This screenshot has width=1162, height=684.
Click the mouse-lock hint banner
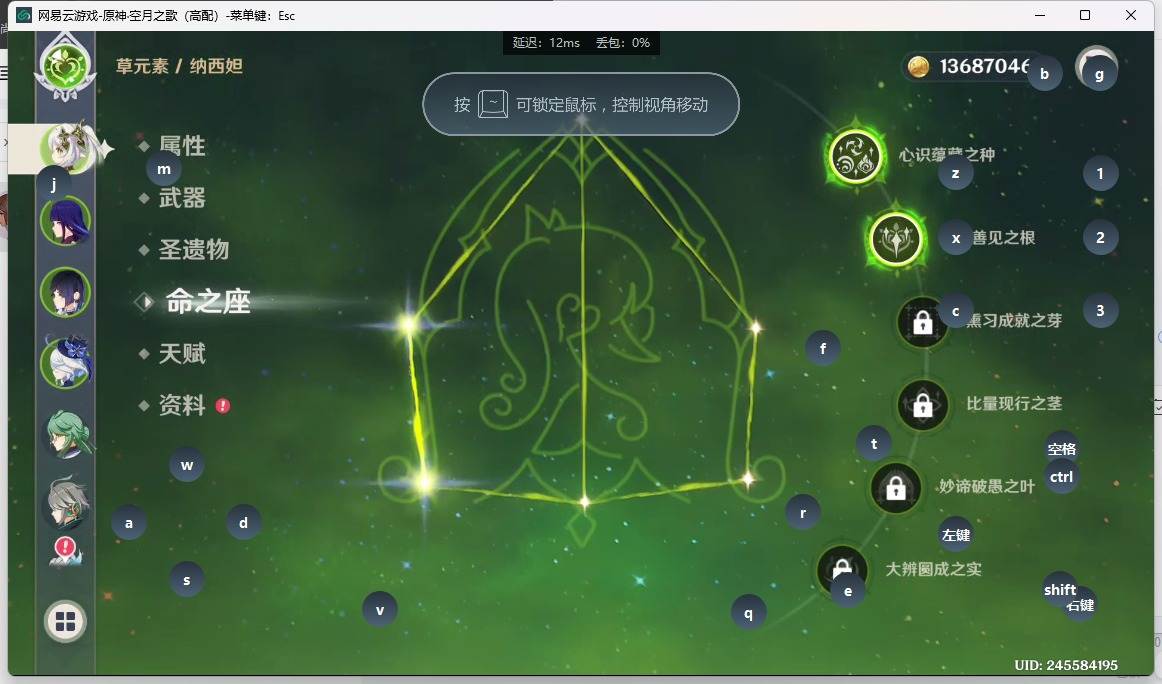point(581,104)
